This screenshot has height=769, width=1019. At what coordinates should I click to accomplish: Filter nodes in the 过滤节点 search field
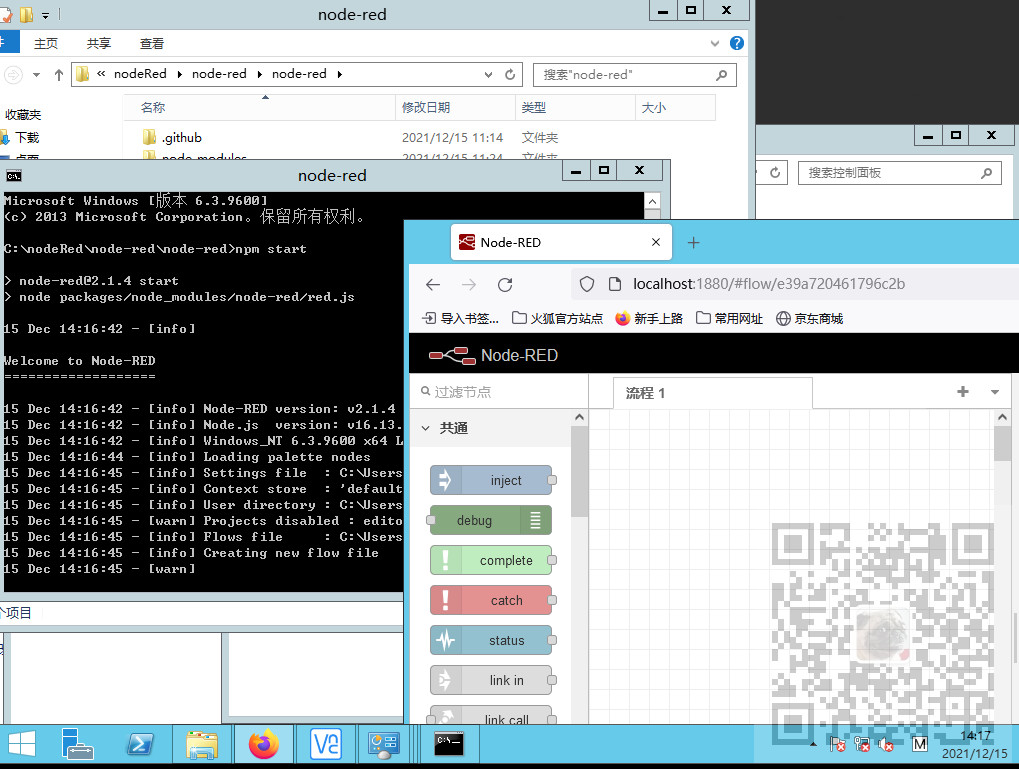tap(499, 392)
